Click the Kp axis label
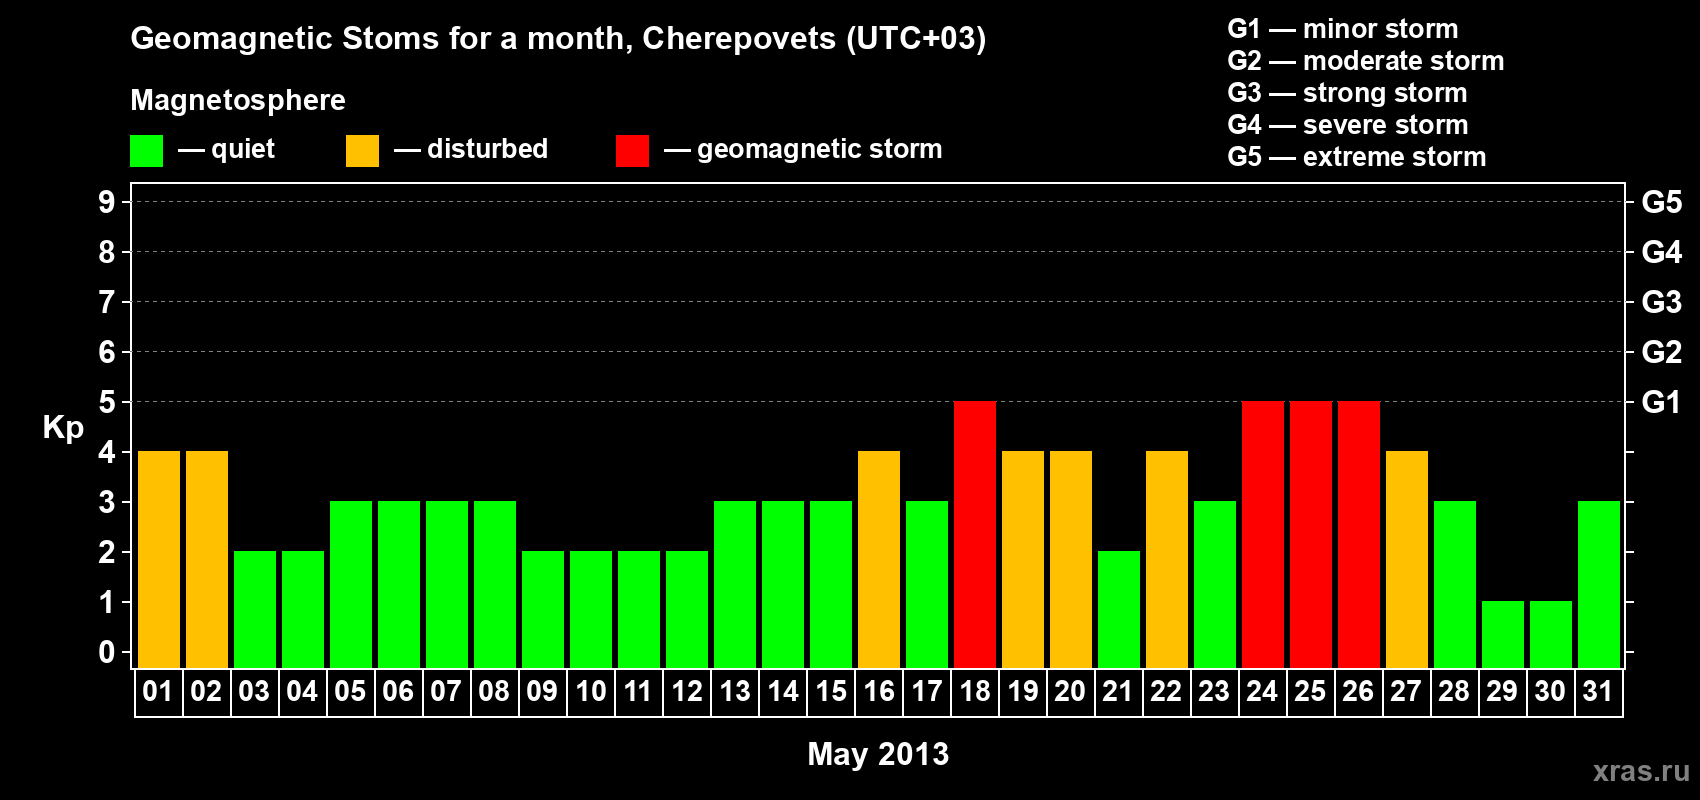The height and width of the screenshot is (800, 1700). (63, 428)
